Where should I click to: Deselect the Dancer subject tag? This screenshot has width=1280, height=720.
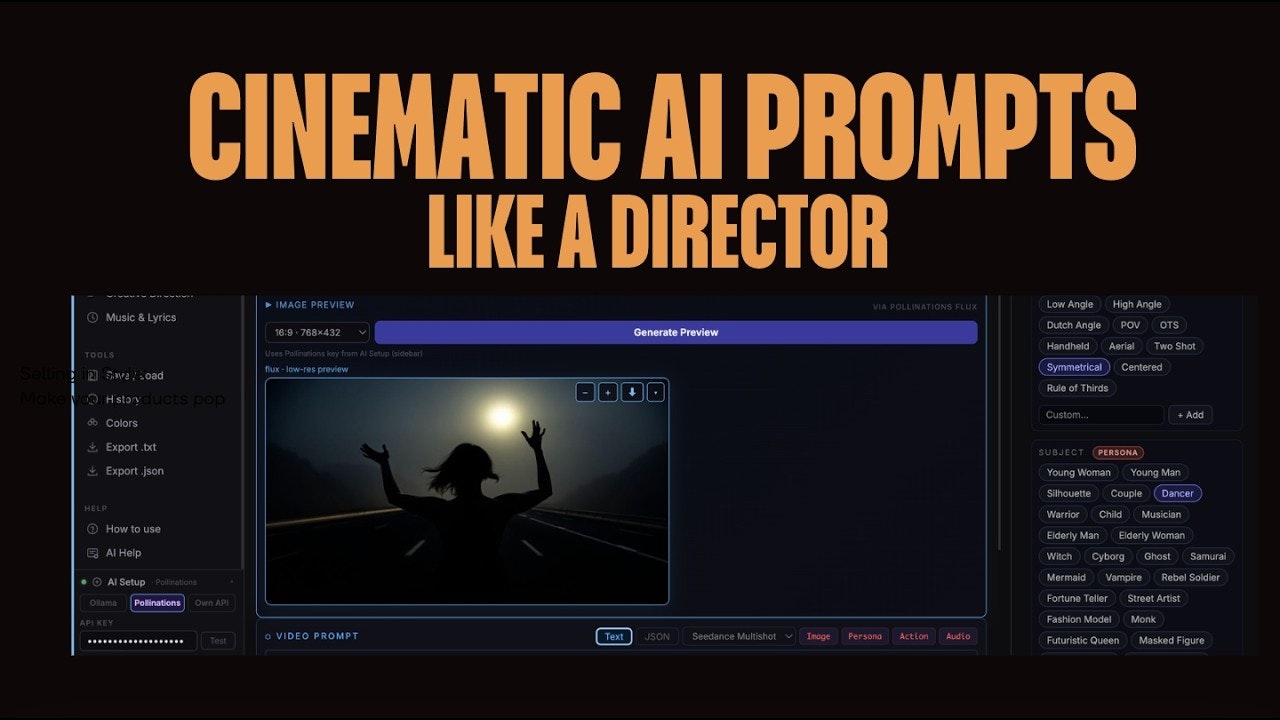(x=1177, y=493)
